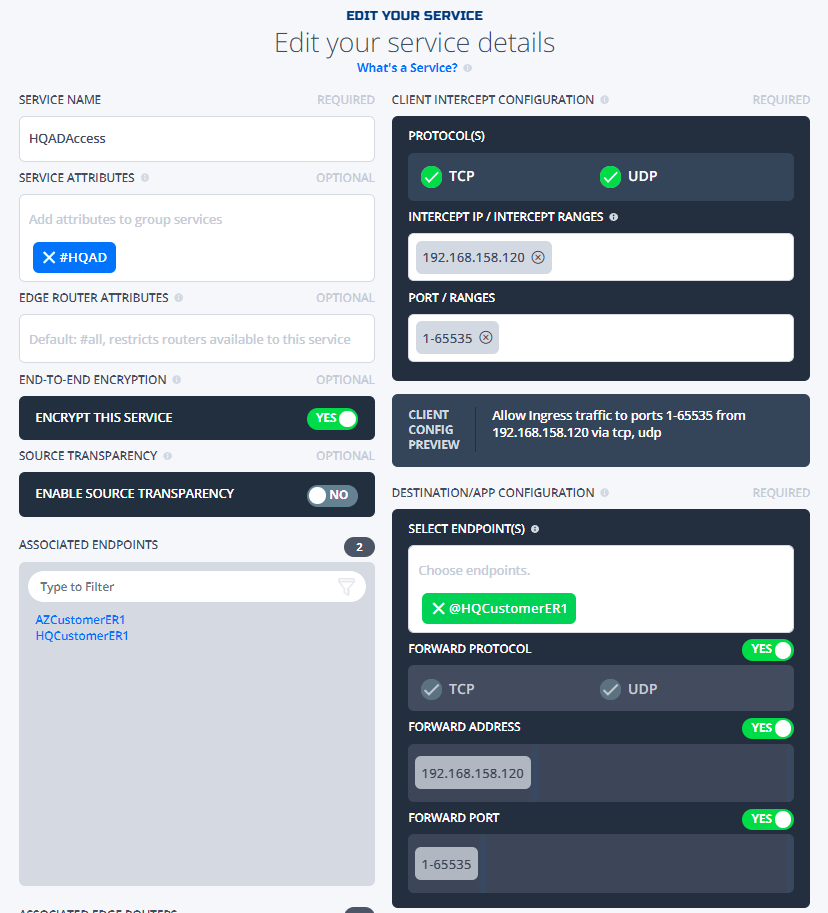Toggle Encrypt This Service switch
The height and width of the screenshot is (913, 828).
(332, 419)
